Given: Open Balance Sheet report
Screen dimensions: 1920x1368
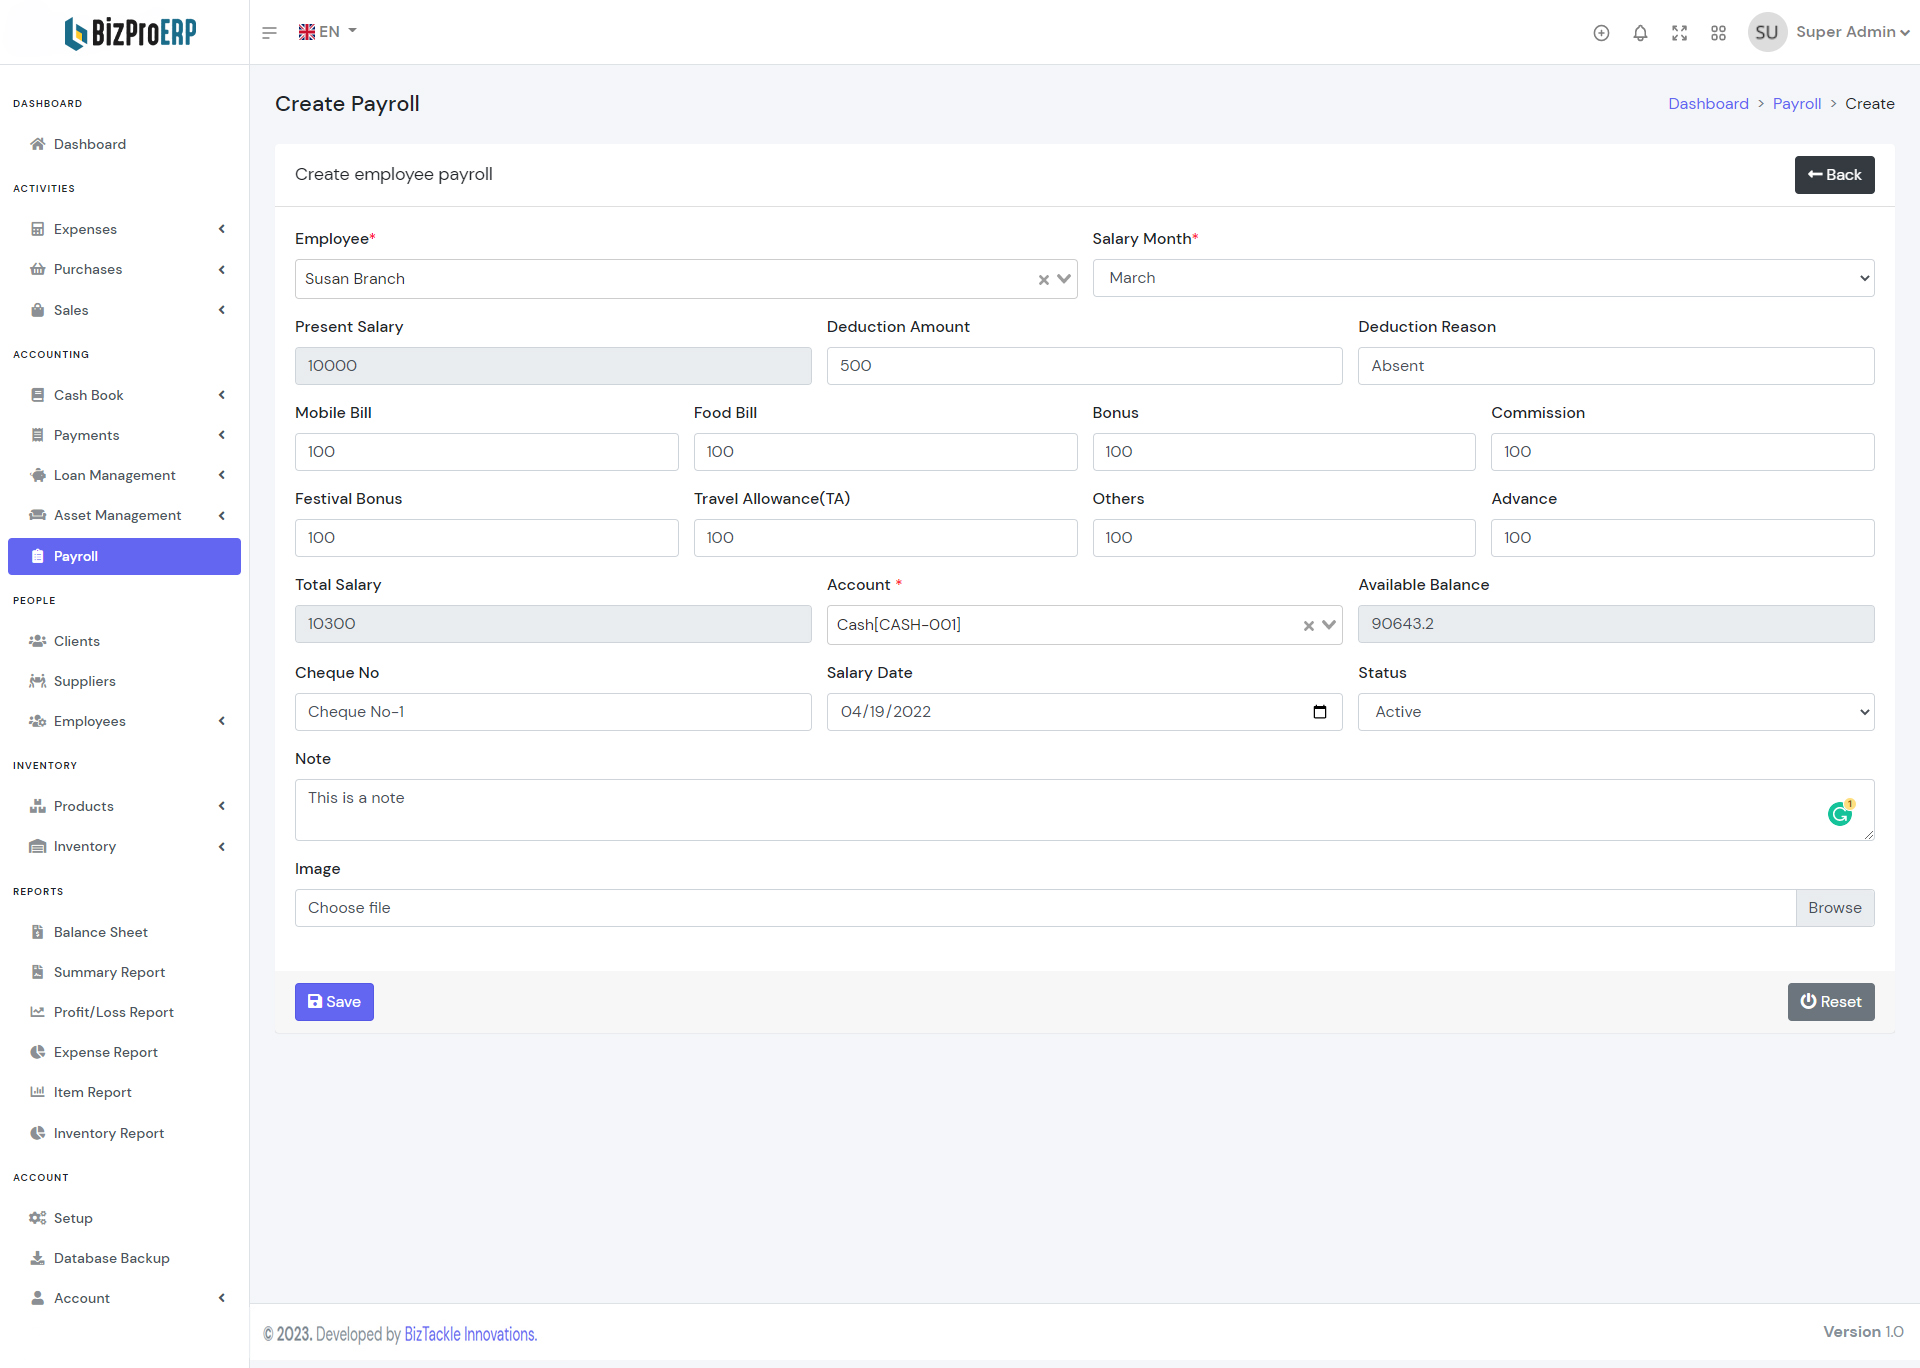Looking at the screenshot, I should click(x=100, y=932).
